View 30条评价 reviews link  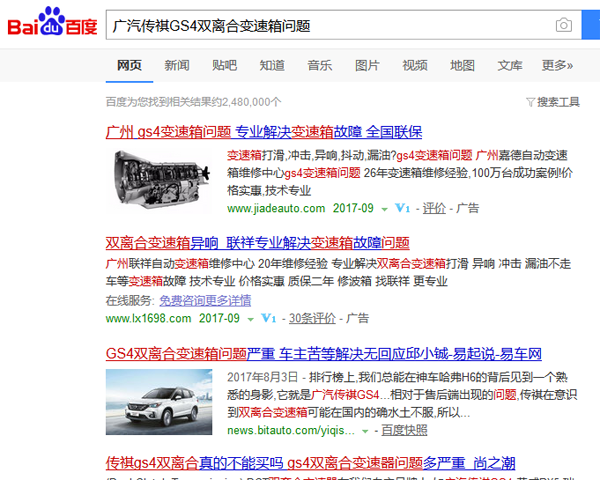point(311,319)
